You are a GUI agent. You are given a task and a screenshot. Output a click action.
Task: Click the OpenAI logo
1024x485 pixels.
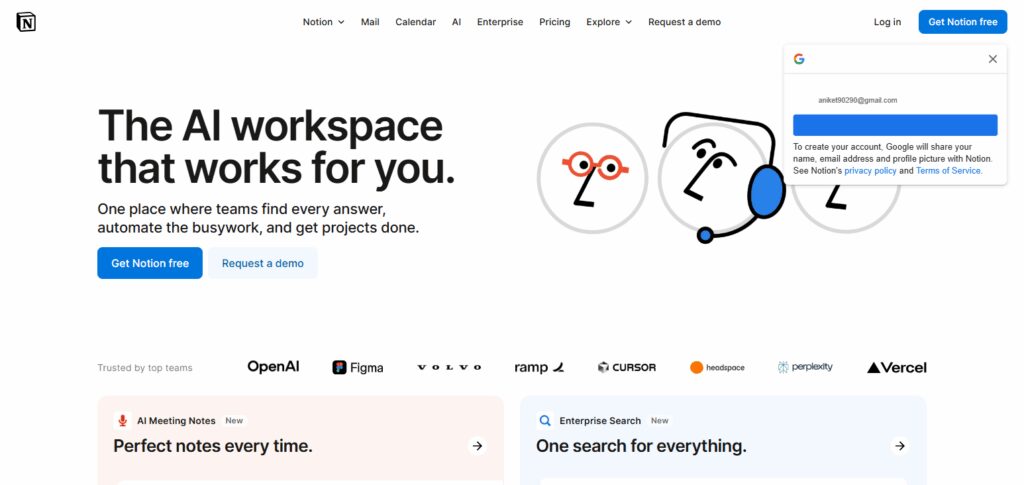pyautogui.click(x=273, y=367)
